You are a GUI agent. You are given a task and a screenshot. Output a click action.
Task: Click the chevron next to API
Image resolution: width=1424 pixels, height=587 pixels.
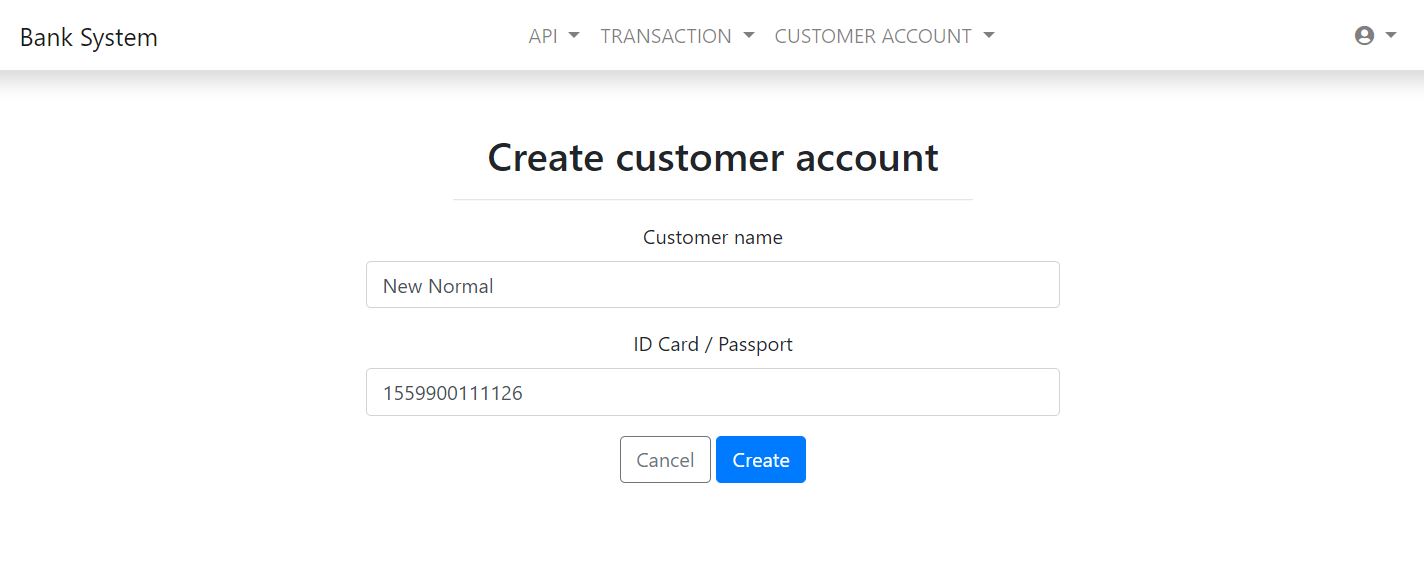[x=572, y=36]
